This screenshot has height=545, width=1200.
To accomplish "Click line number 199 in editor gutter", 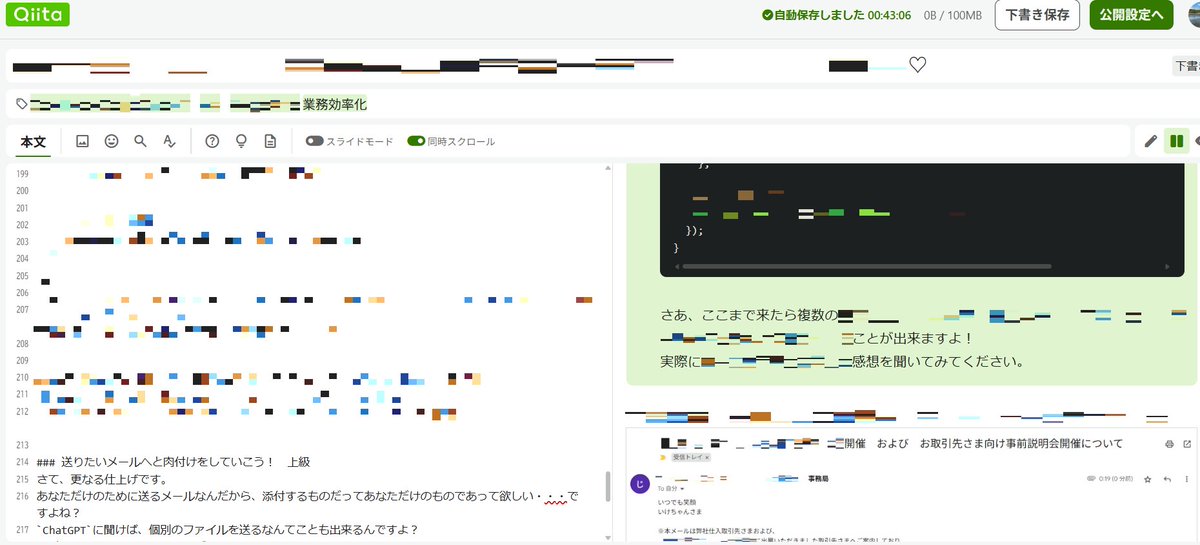I will pos(23,174).
